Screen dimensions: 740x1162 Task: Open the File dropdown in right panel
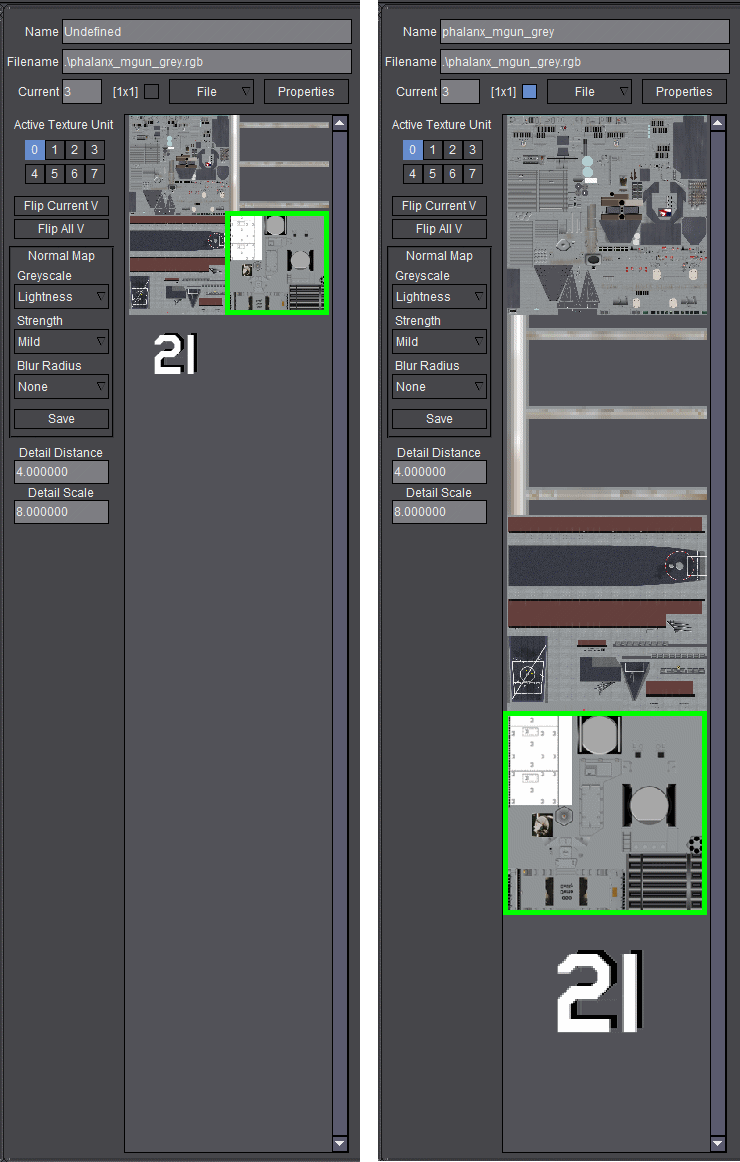590,92
